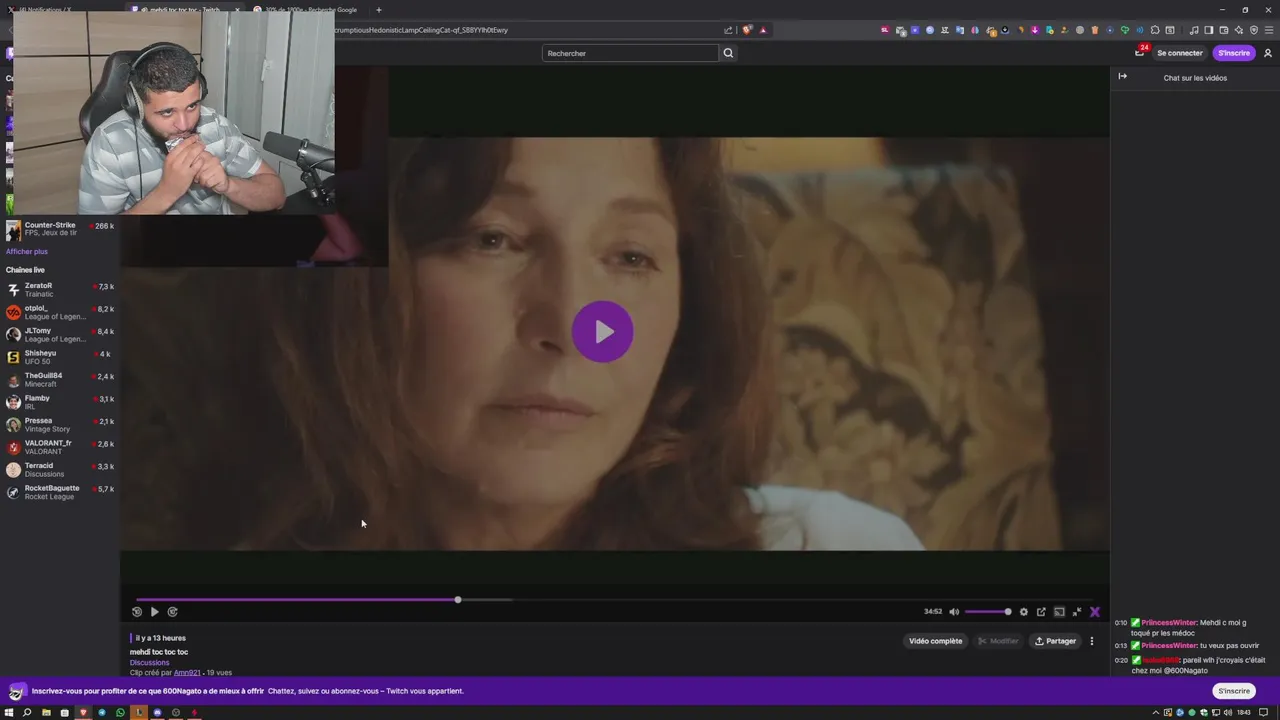Click the music note media control icon
Image resolution: width=1280 pixels, height=720 pixels.
click(x=1194, y=29)
